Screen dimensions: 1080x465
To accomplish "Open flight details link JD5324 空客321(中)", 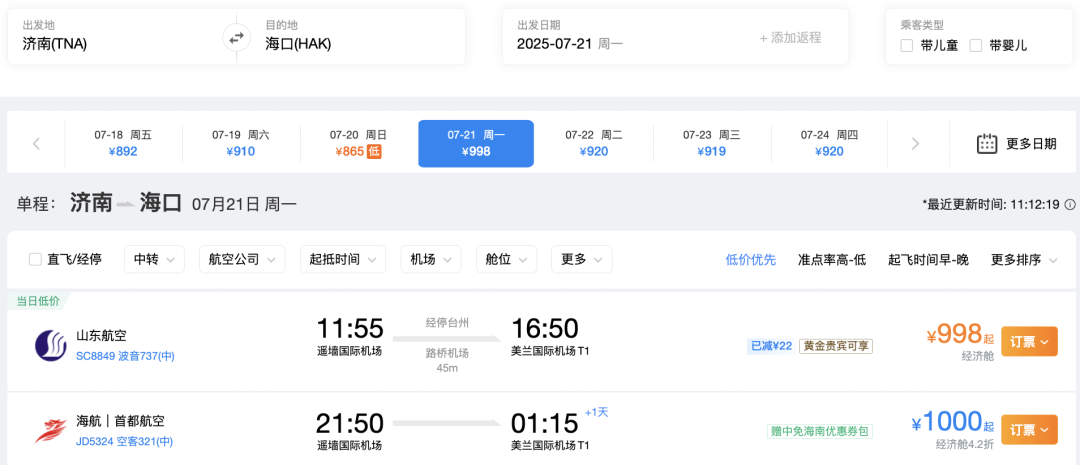I will tap(124, 441).
